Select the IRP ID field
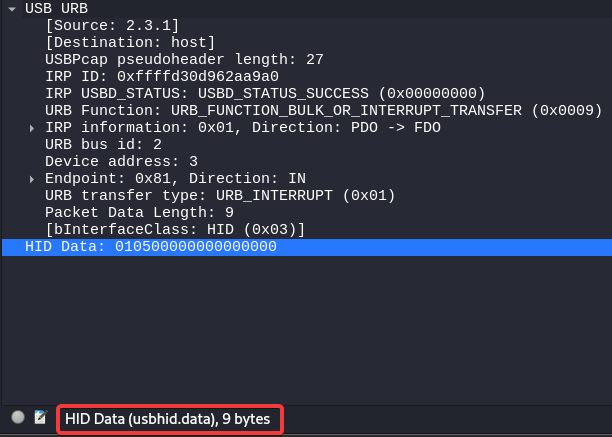The width and height of the screenshot is (612, 437). (161, 76)
